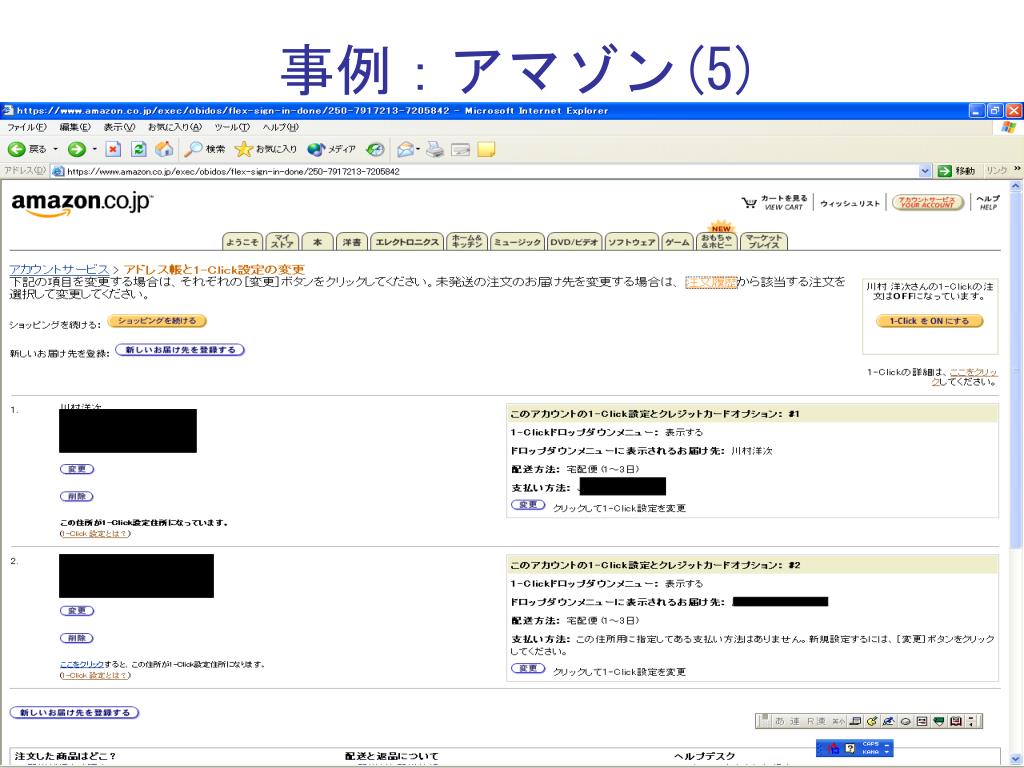Click 変更 button under address 1
The height and width of the screenshot is (768, 1024).
pos(77,469)
